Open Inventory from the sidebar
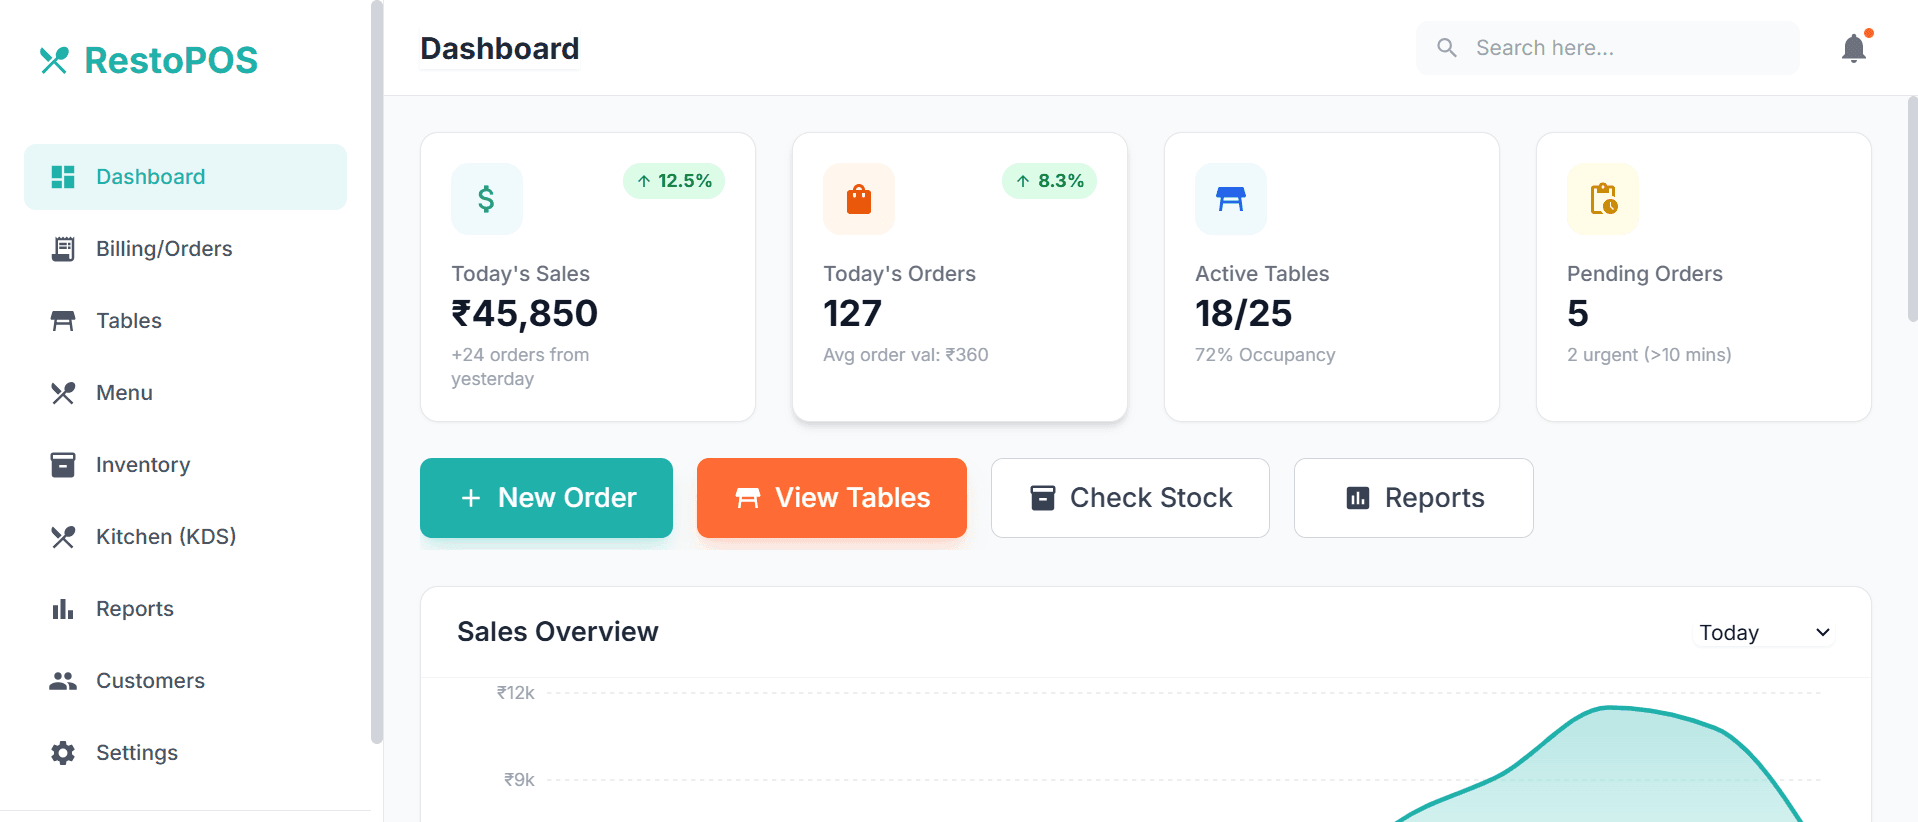 click(185, 465)
